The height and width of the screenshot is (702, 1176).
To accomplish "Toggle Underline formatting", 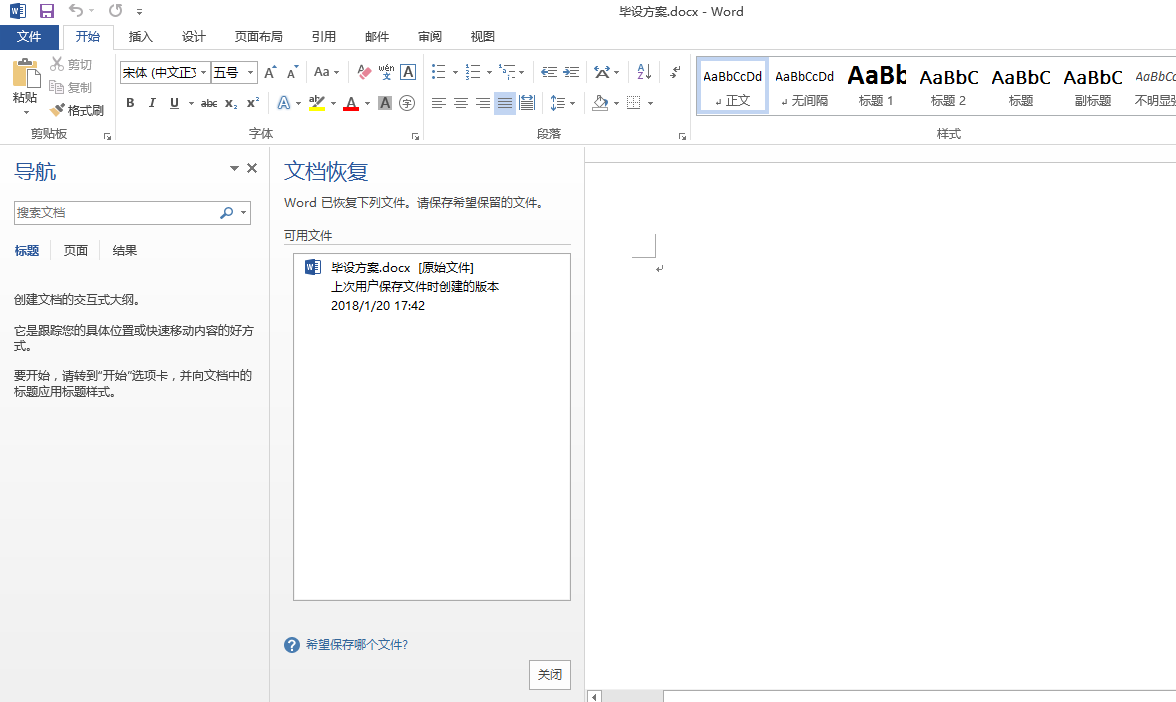I will 174,103.
